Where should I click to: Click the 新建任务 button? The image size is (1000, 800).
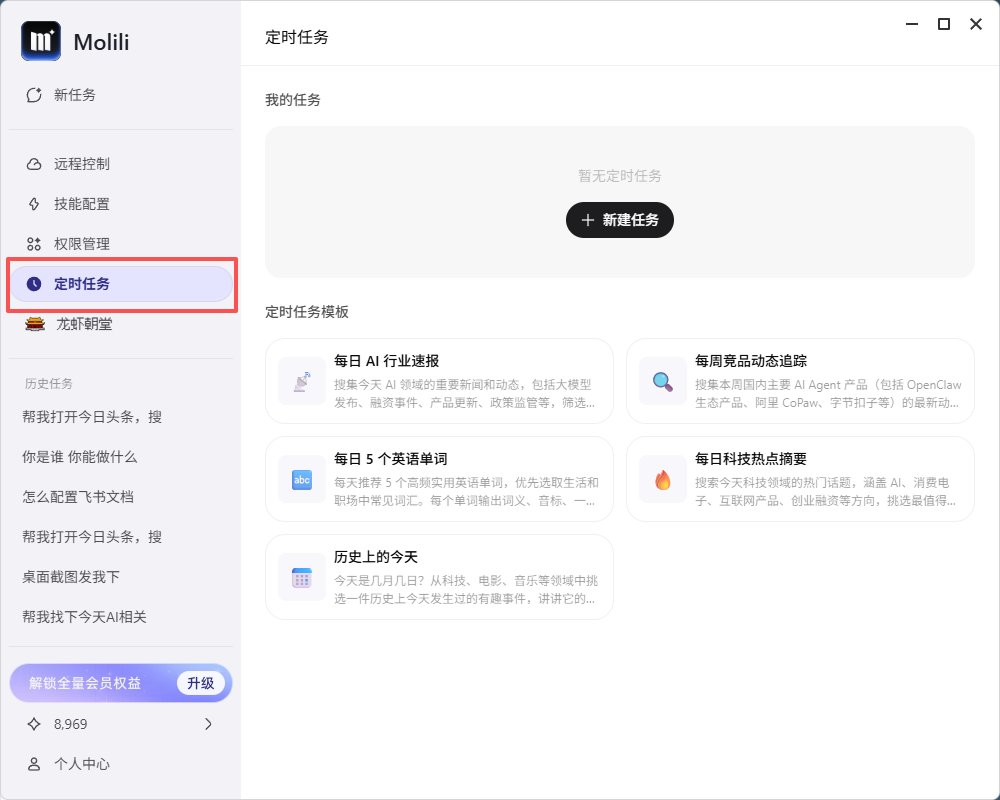(x=619, y=220)
